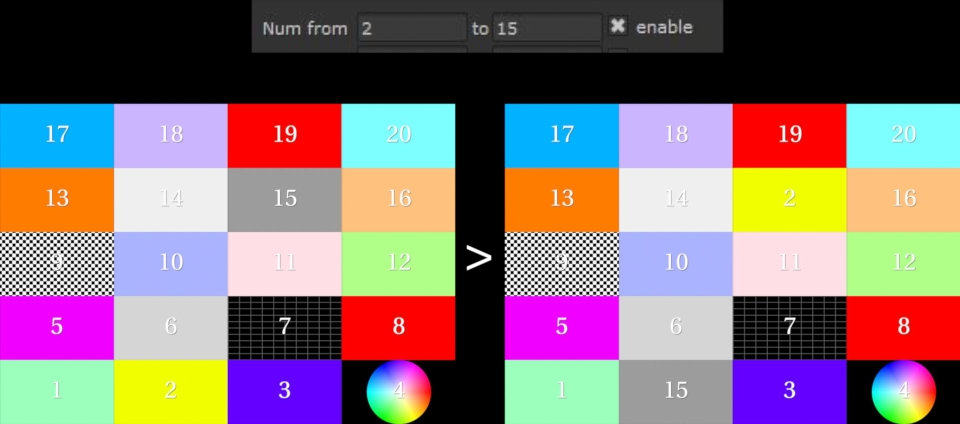Viewport: 960px width, 424px height.
Task: Pick light green tile 12 in right grid
Action: point(903,263)
